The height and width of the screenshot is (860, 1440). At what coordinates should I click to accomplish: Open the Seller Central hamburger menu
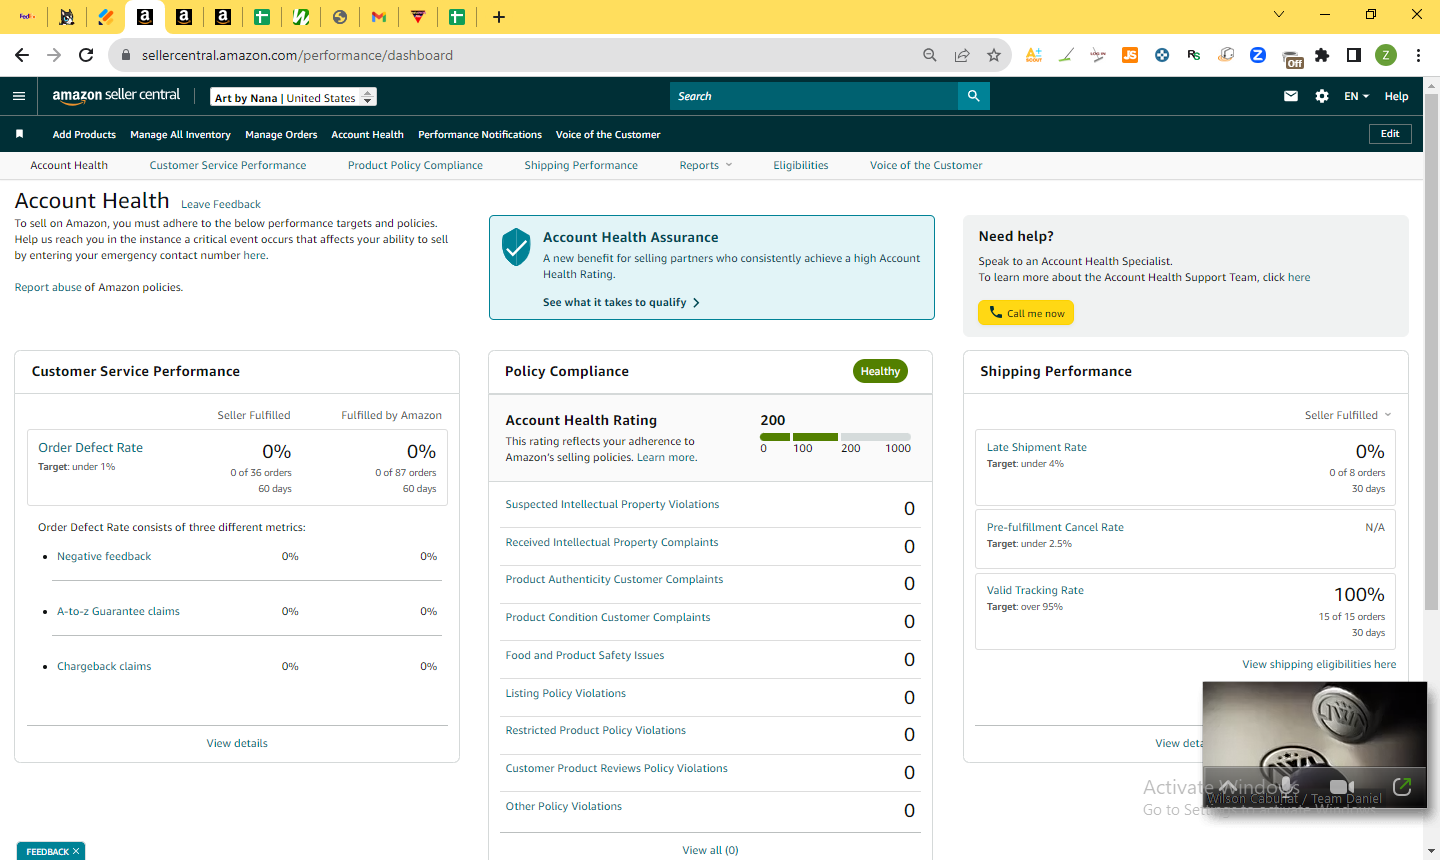click(x=19, y=96)
